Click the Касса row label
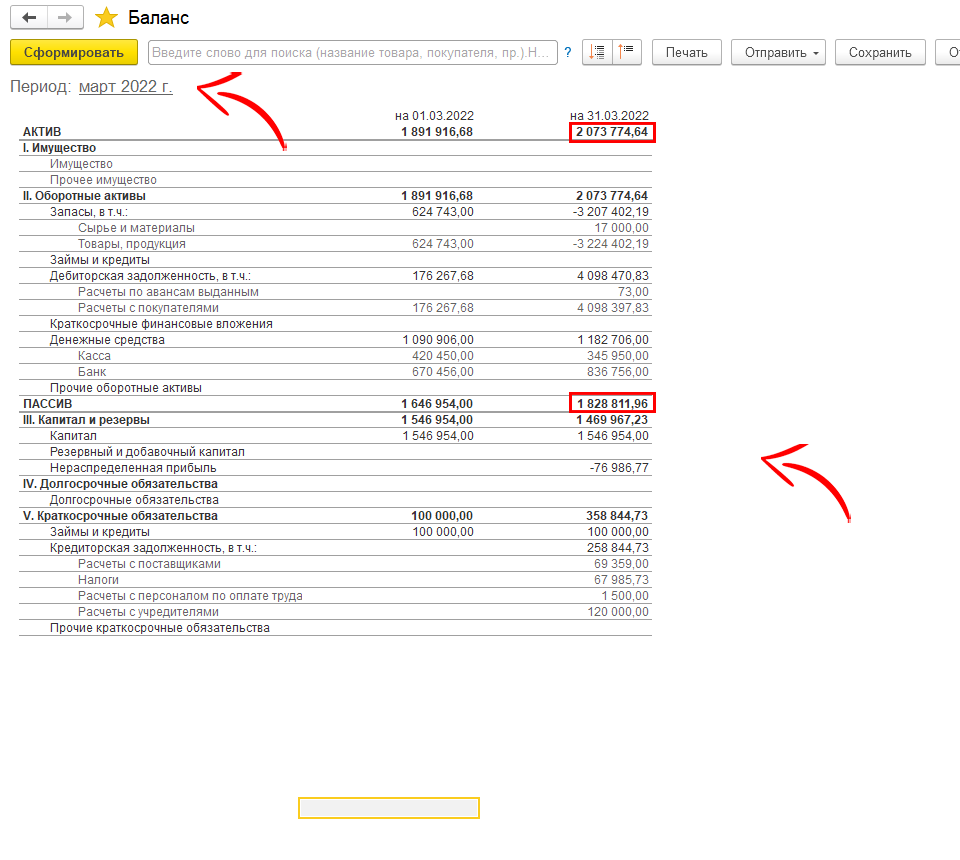The image size is (960, 860). (x=94, y=356)
